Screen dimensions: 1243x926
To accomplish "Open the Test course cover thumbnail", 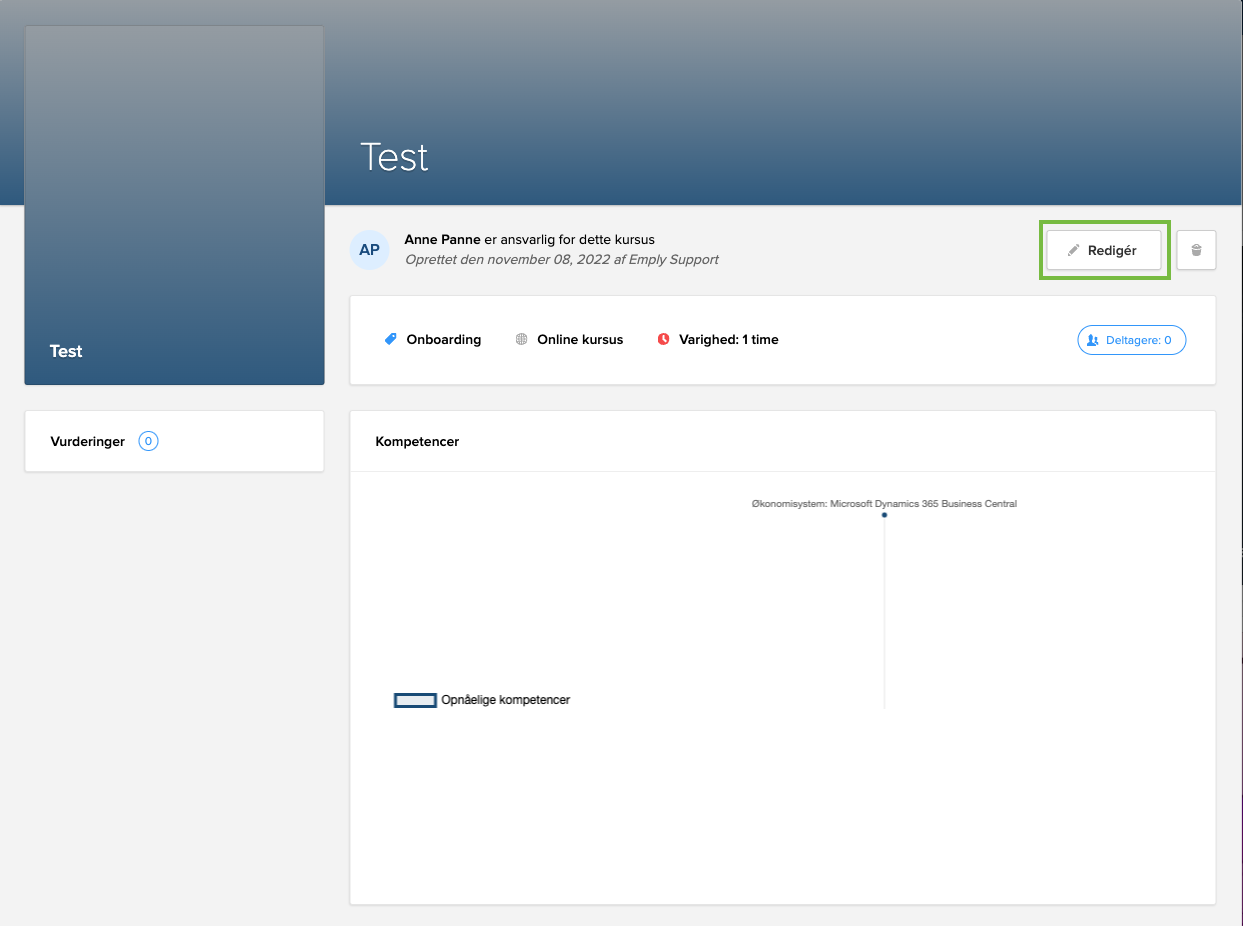I will tap(173, 205).
